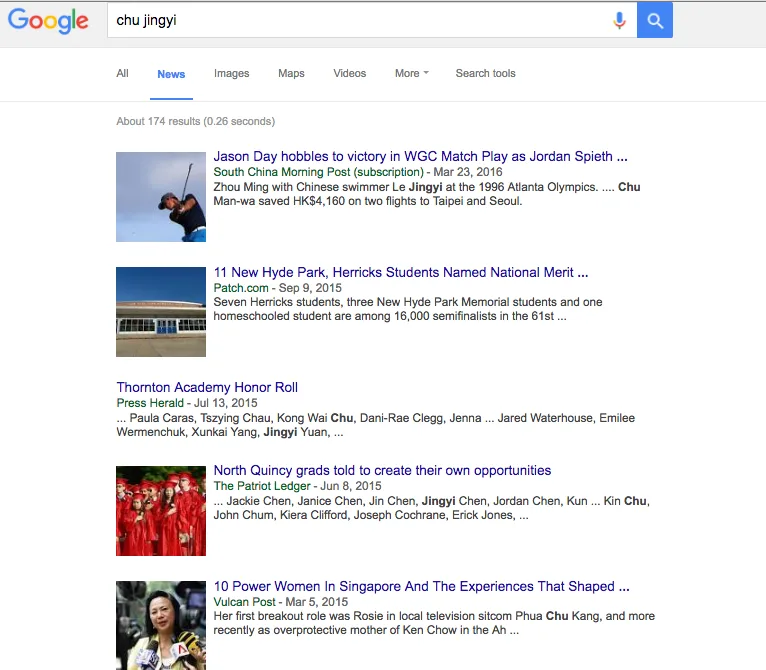Click the woman with microphones thumbnail

tap(161, 625)
